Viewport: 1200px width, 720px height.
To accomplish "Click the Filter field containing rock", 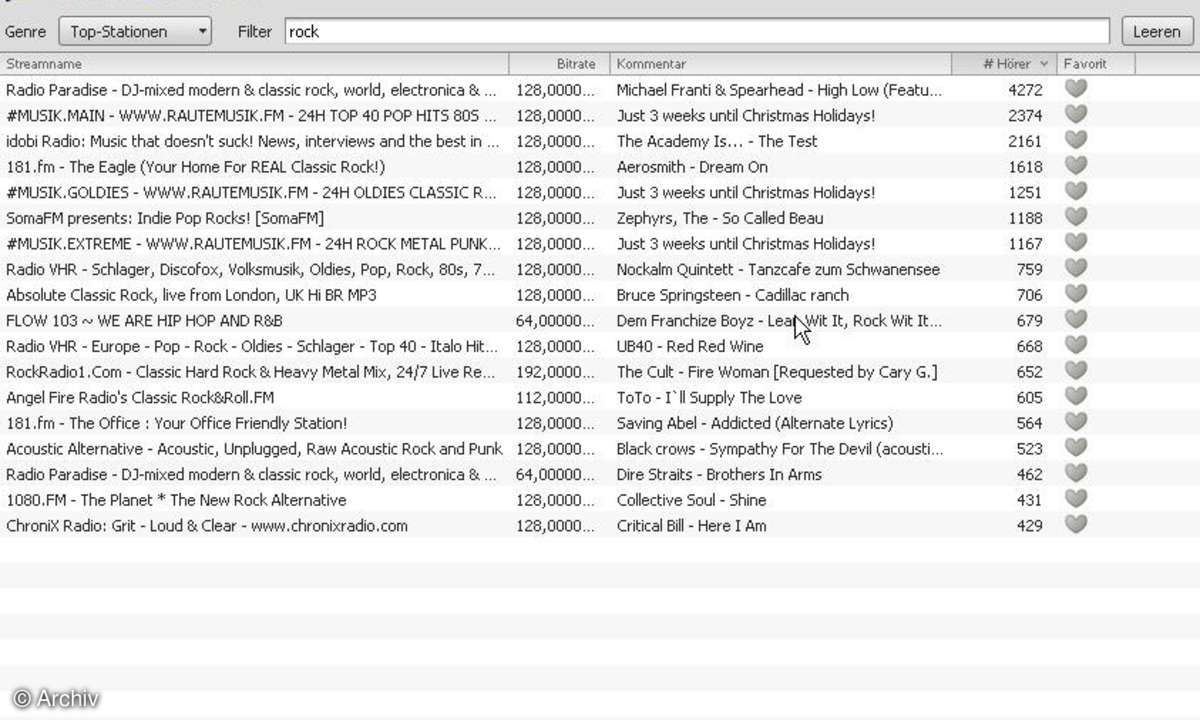I will pyautogui.click(x=697, y=31).
